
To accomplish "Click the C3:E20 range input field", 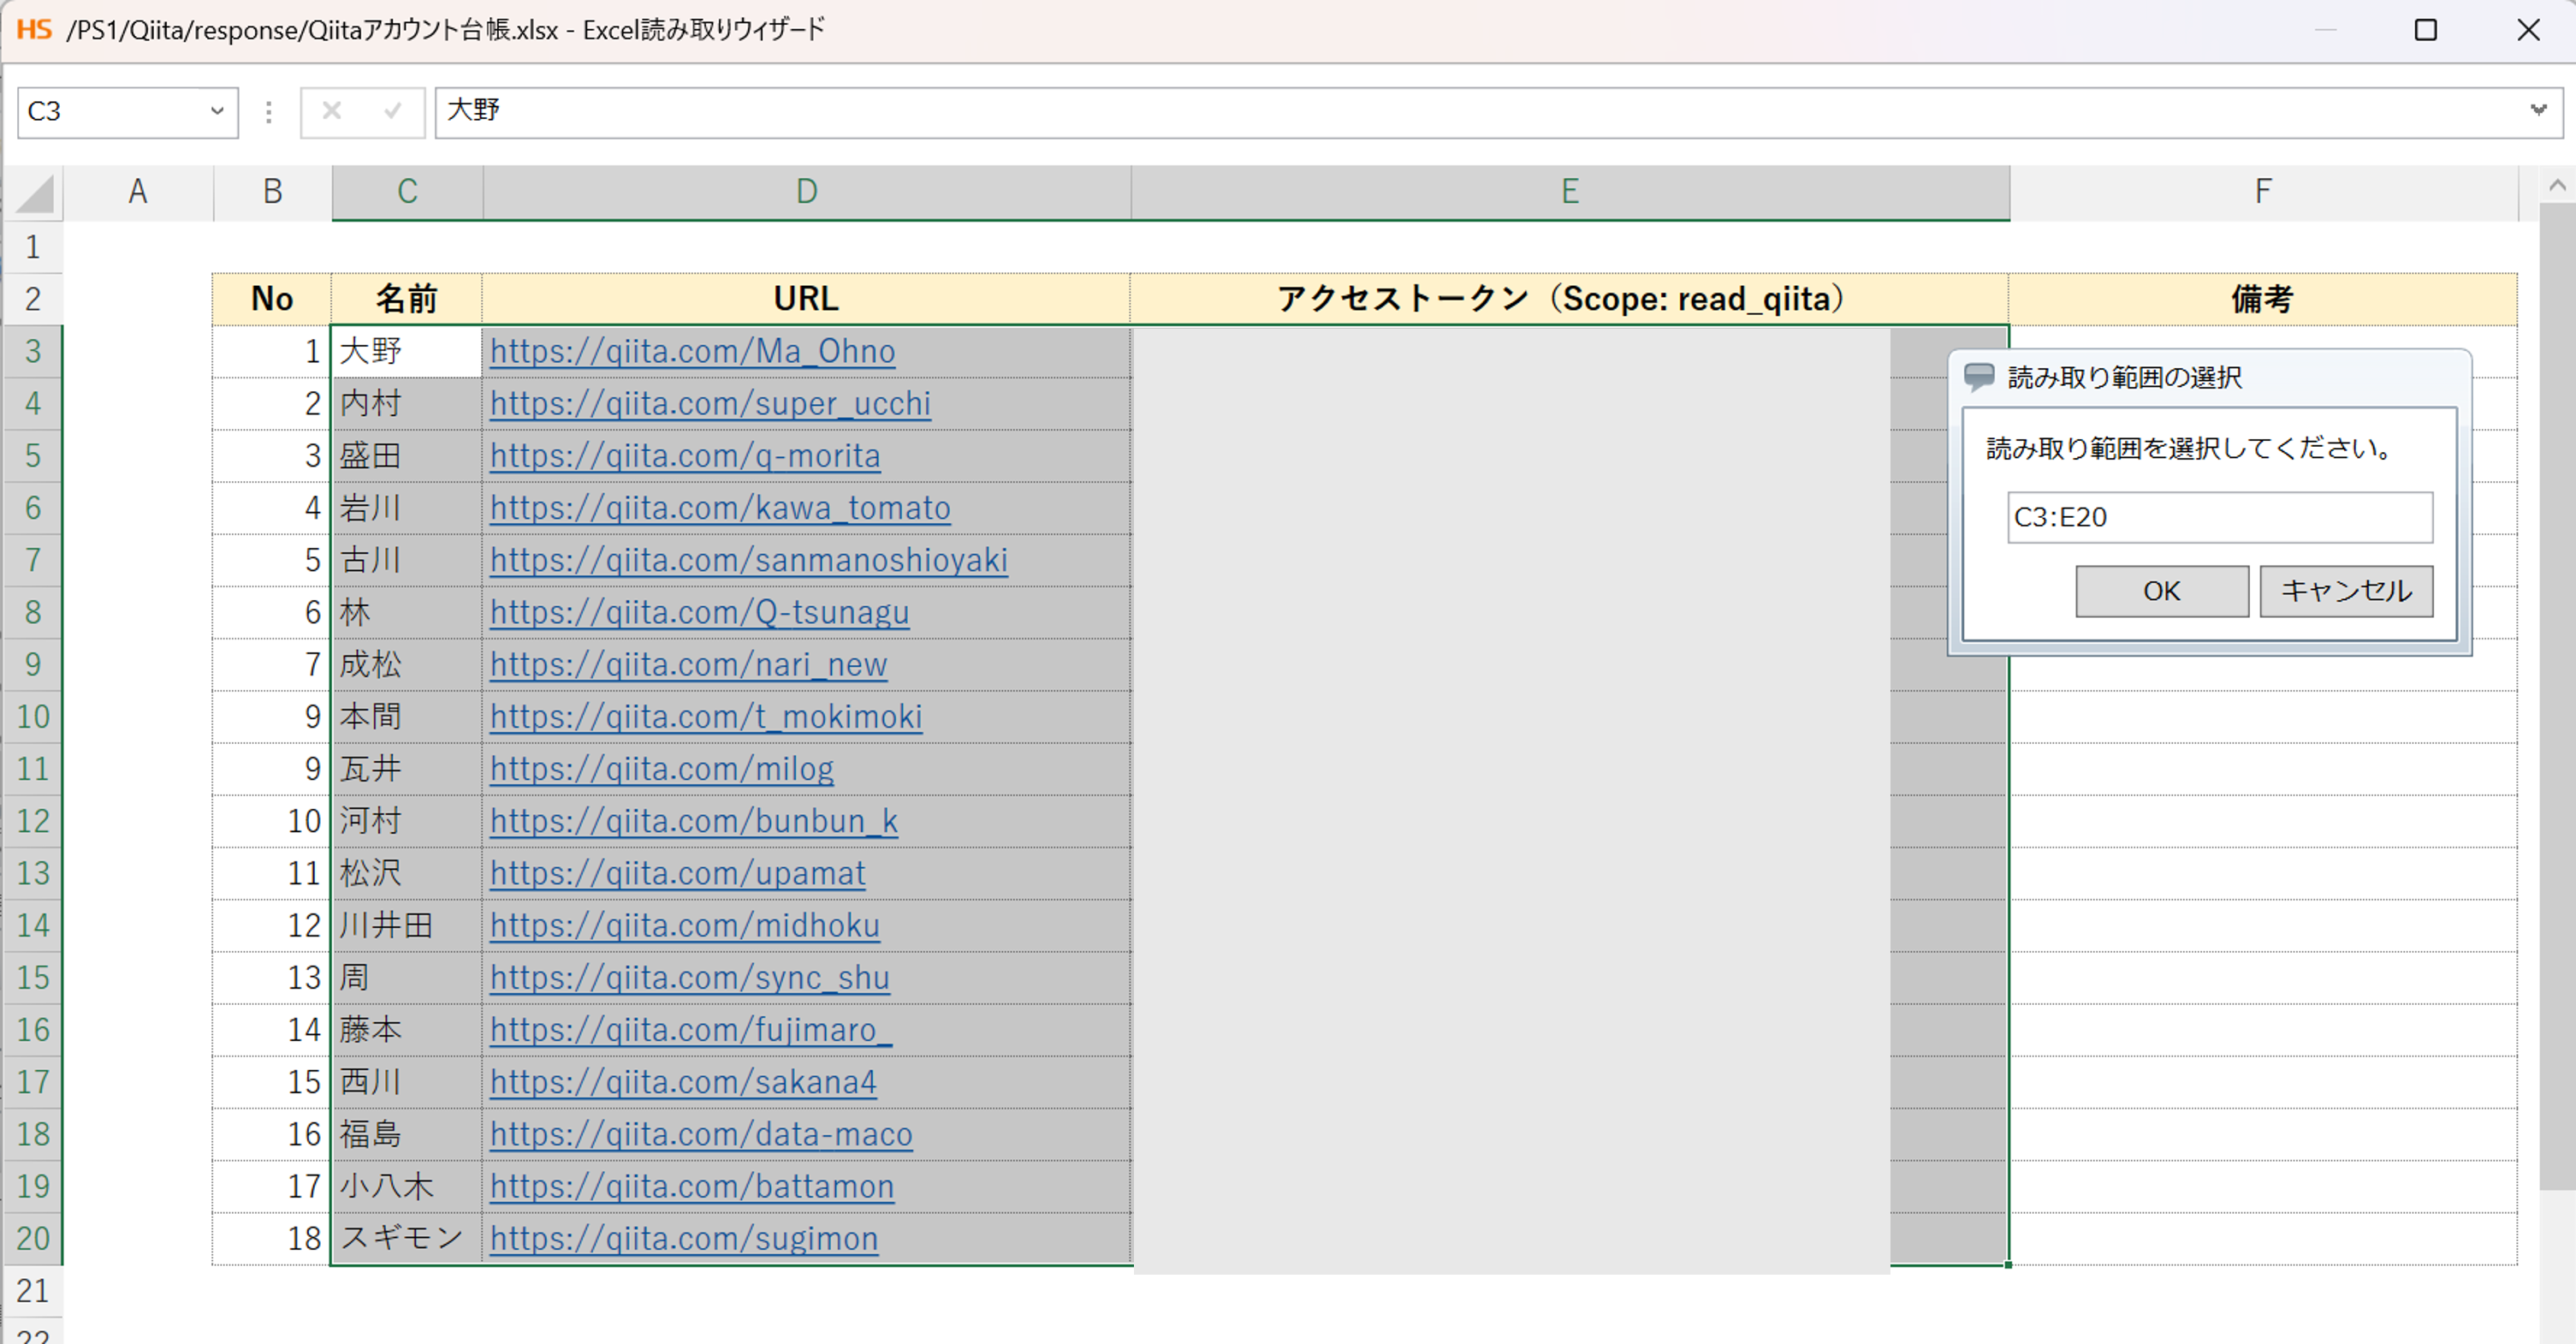I will 2218,517.
